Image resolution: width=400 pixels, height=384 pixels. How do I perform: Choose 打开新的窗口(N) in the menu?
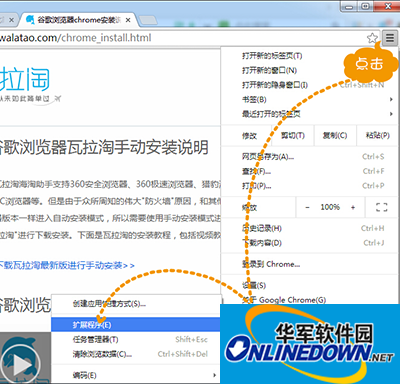coord(309,70)
